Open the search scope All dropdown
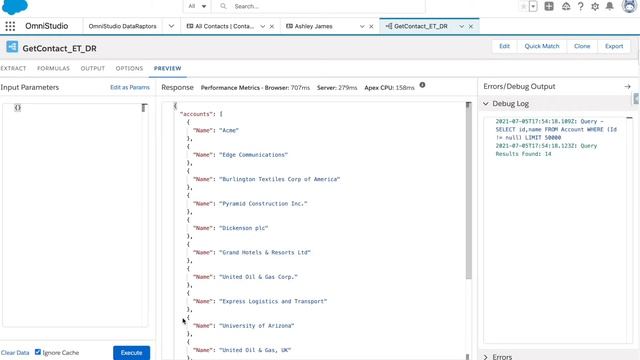Viewport: 640px width, 360px height. tap(197, 6)
